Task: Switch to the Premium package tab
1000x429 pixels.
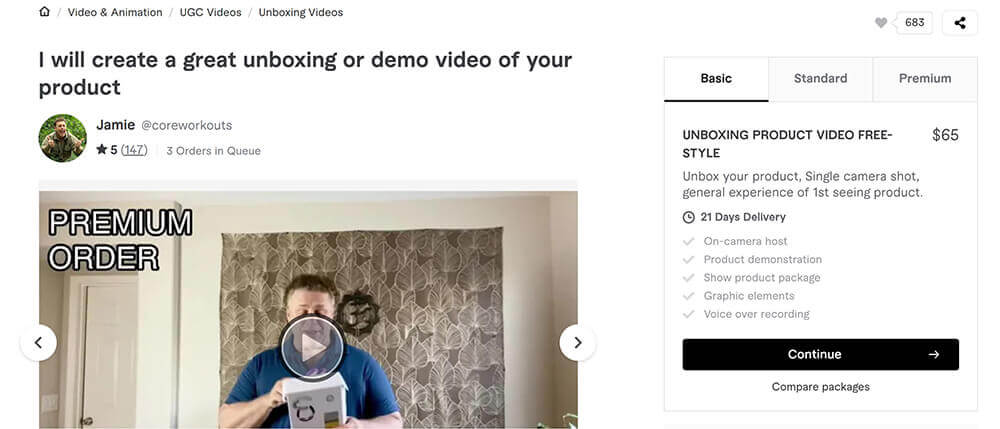Action: [925, 79]
